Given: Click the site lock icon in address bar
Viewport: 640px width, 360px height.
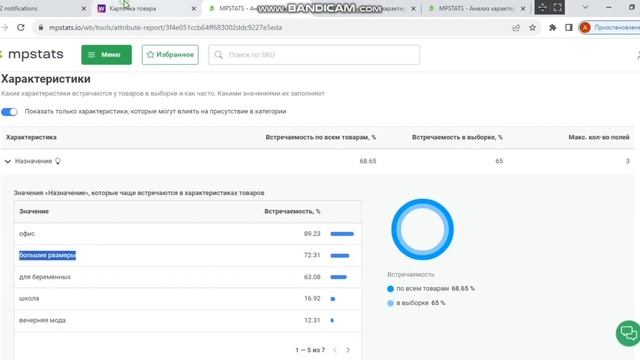Looking at the screenshot, I should pos(40,28).
